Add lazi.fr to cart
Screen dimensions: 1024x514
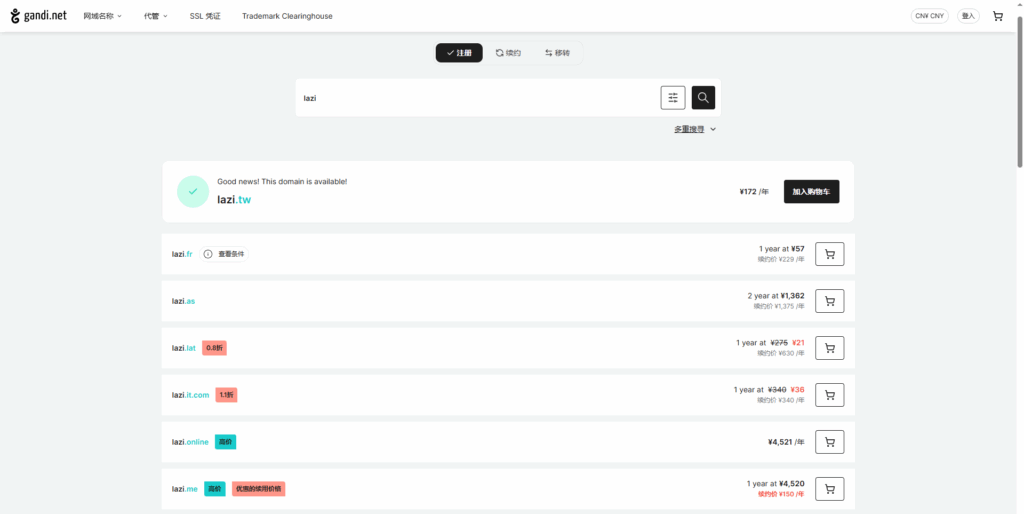point(829,254)
